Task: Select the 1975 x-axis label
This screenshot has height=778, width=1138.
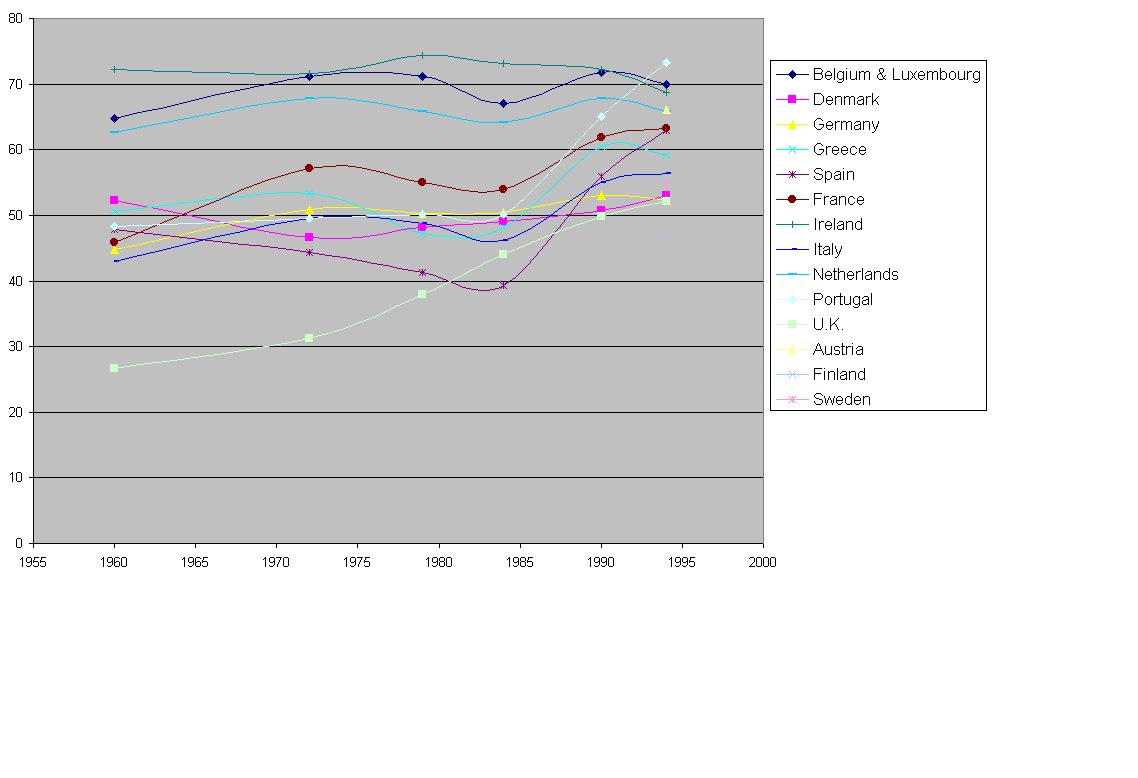Action: (x=357, y=562)
